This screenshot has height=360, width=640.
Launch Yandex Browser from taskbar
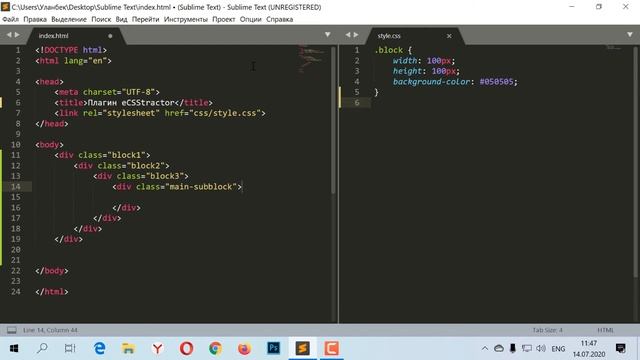click(158, 348)
